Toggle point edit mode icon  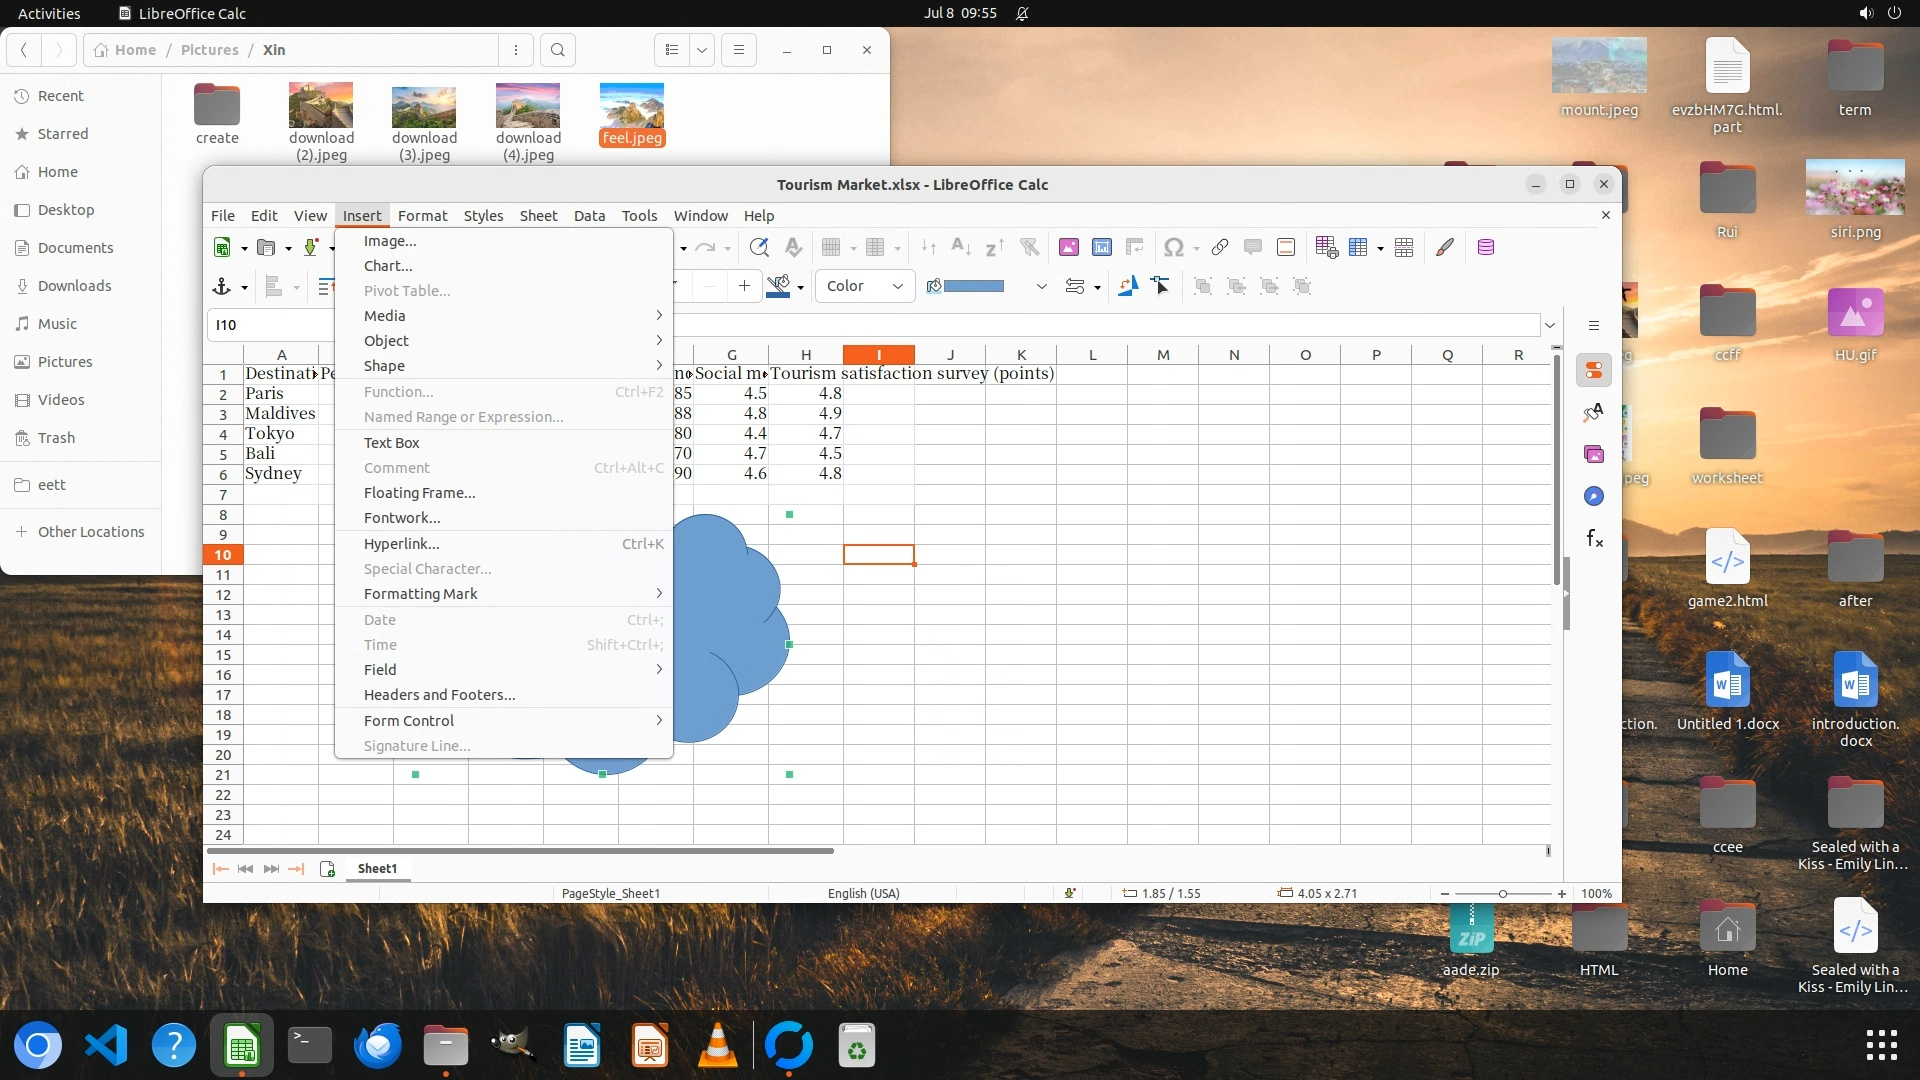(1161, 287)
